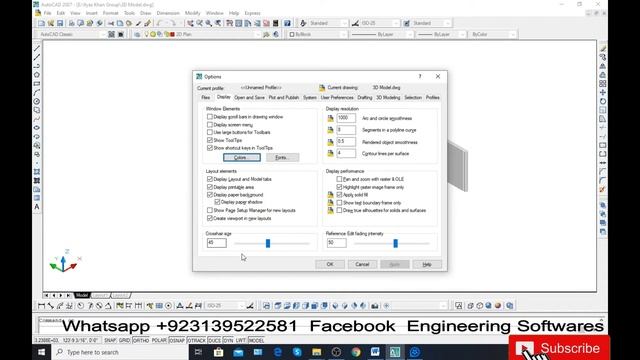The image size is (640, 360).
Task: Check Show Page Setup Manager for new layouts
Action: (210, 210)
